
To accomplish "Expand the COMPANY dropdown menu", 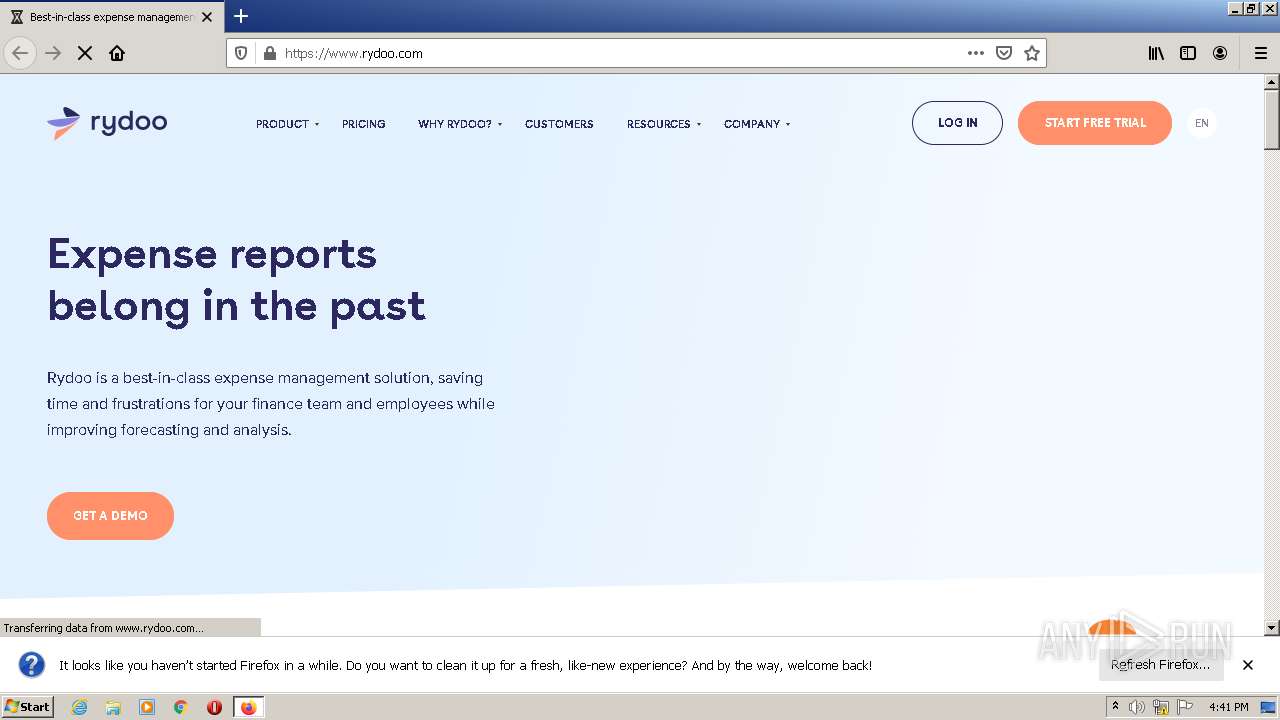I will coord(757,124).
